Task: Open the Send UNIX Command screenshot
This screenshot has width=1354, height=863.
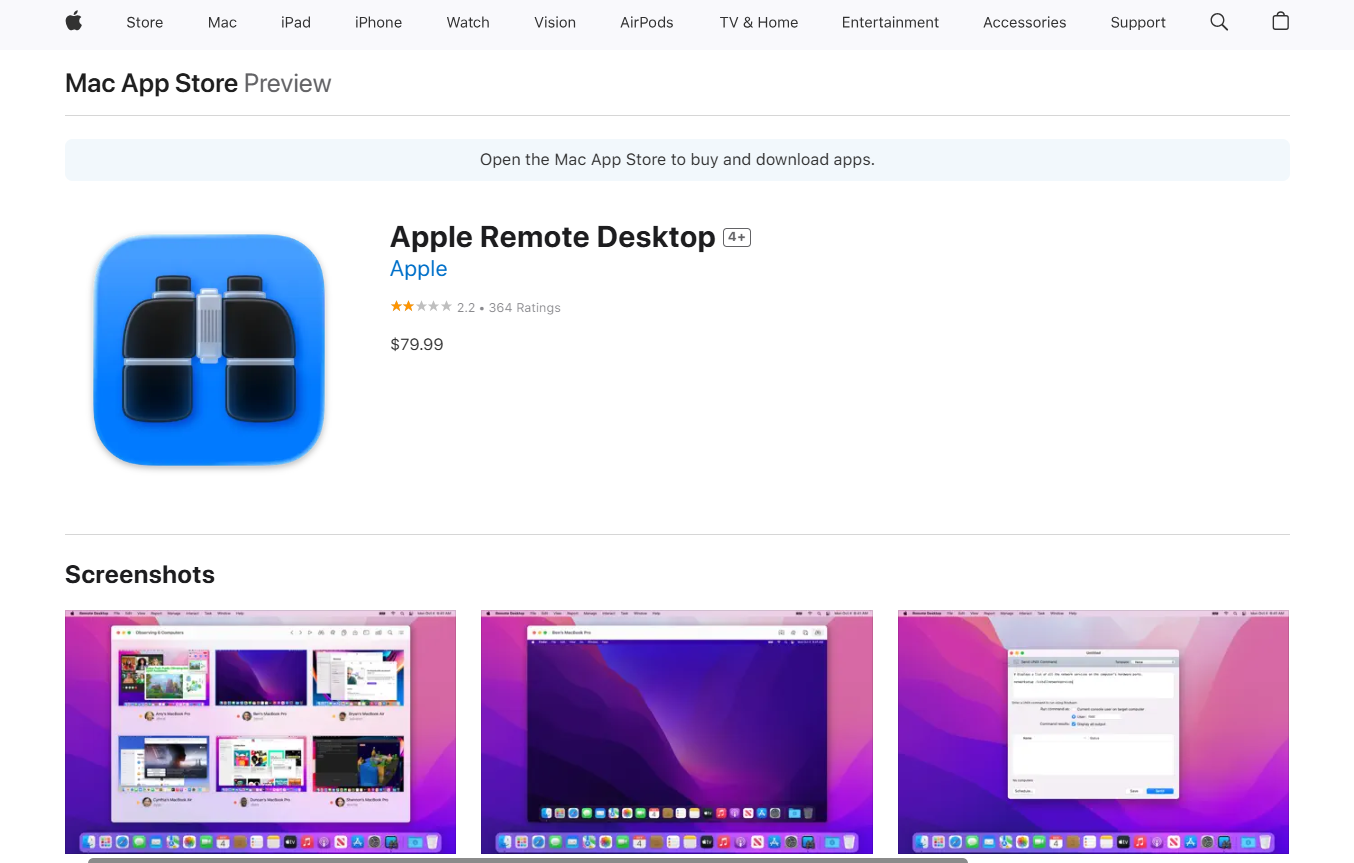Action: pos(1093,731)
